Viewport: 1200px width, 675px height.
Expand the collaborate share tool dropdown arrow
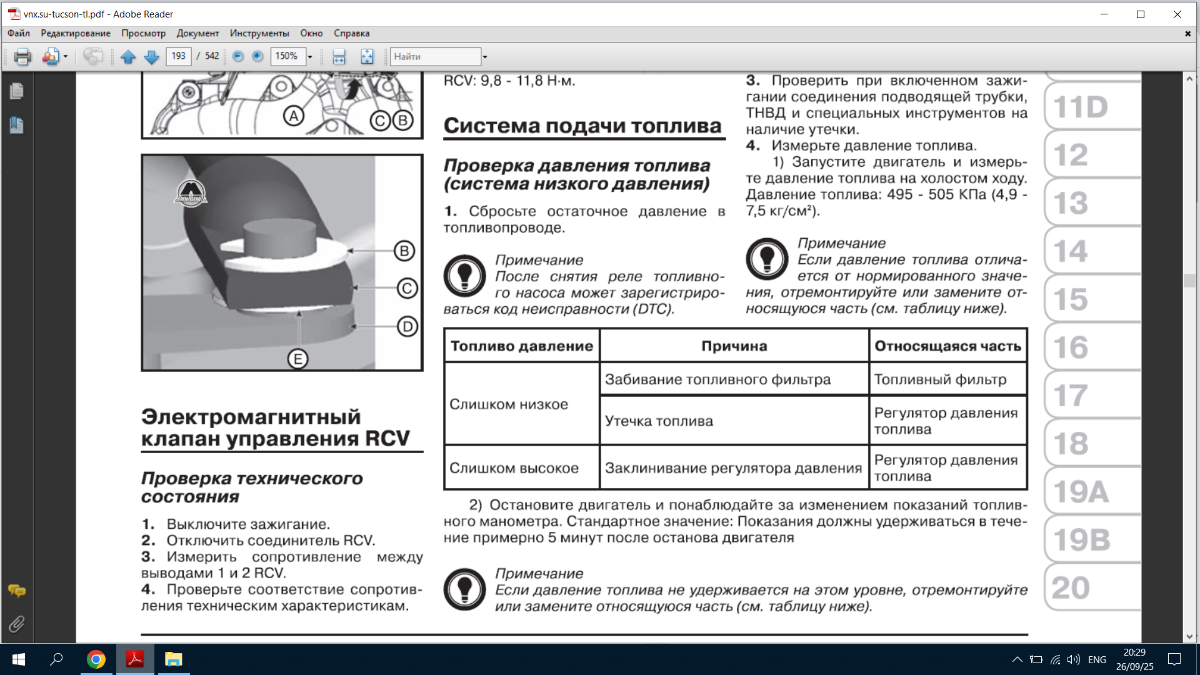tap(65, 57)
